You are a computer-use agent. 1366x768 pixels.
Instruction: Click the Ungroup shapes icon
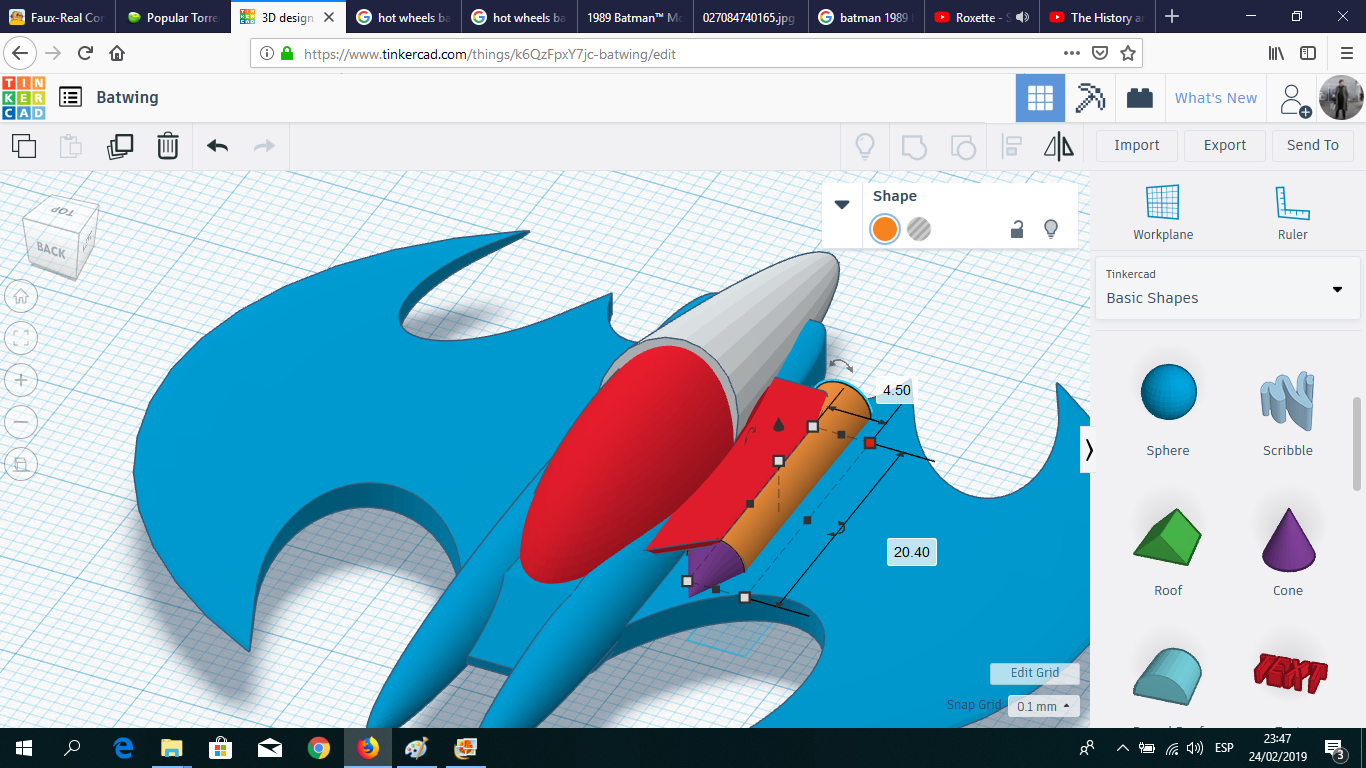962,147
